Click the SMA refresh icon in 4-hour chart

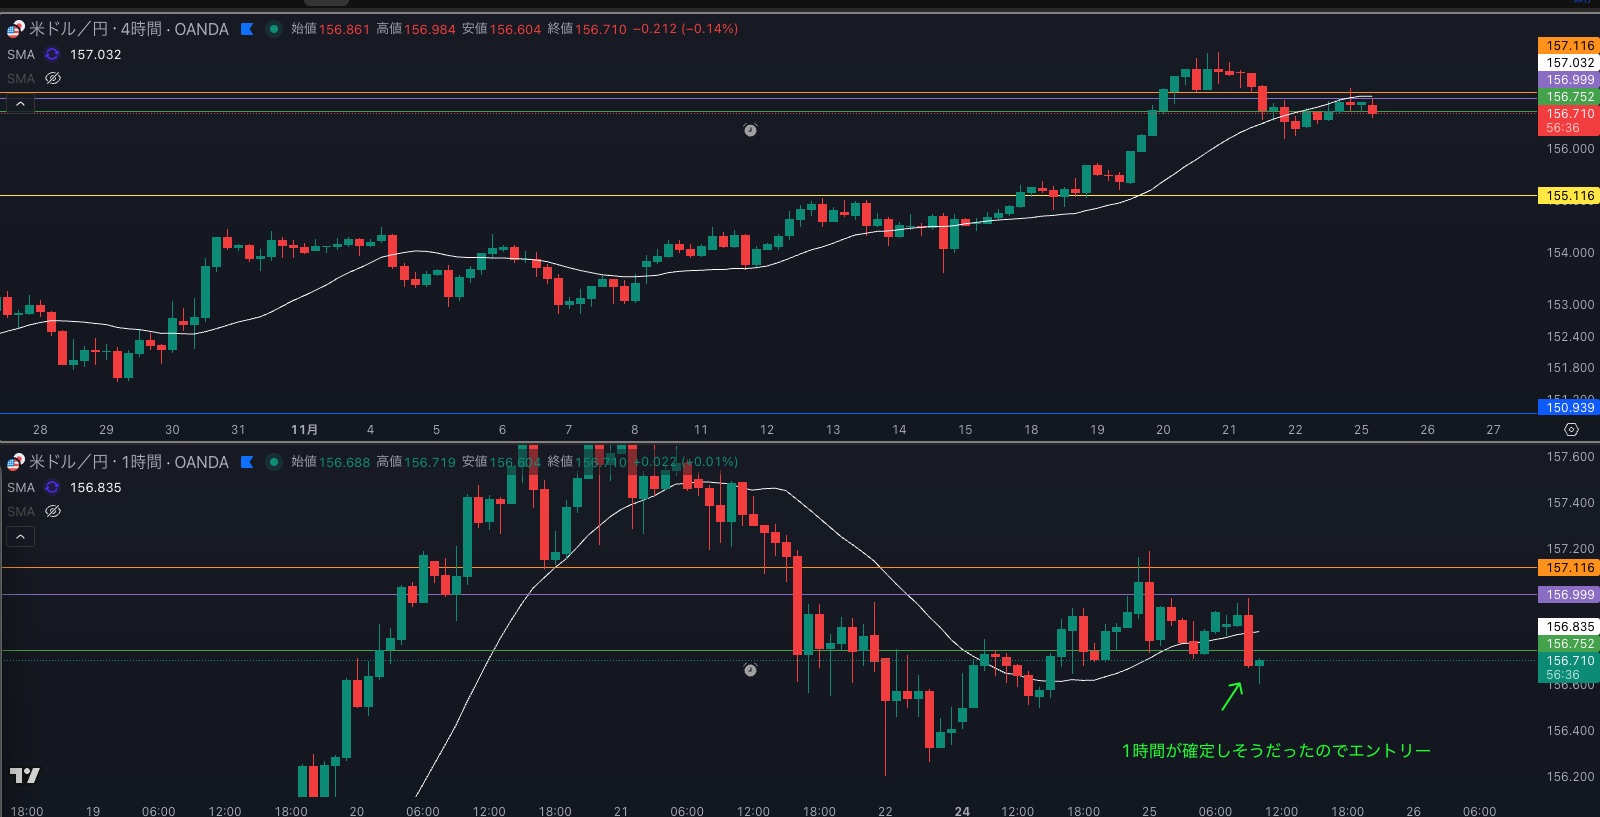(x=52, y=55)
